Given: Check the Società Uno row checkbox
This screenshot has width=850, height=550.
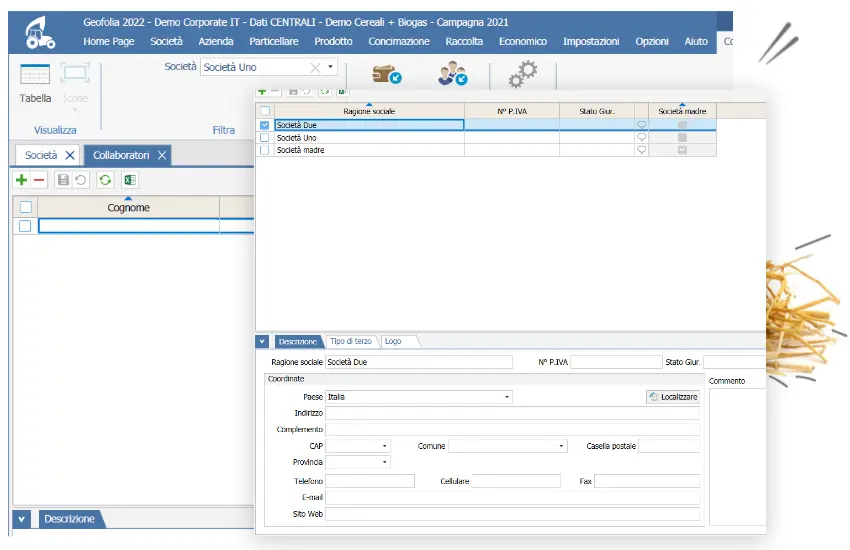Looking at the screenshot, I should (265, 138).
